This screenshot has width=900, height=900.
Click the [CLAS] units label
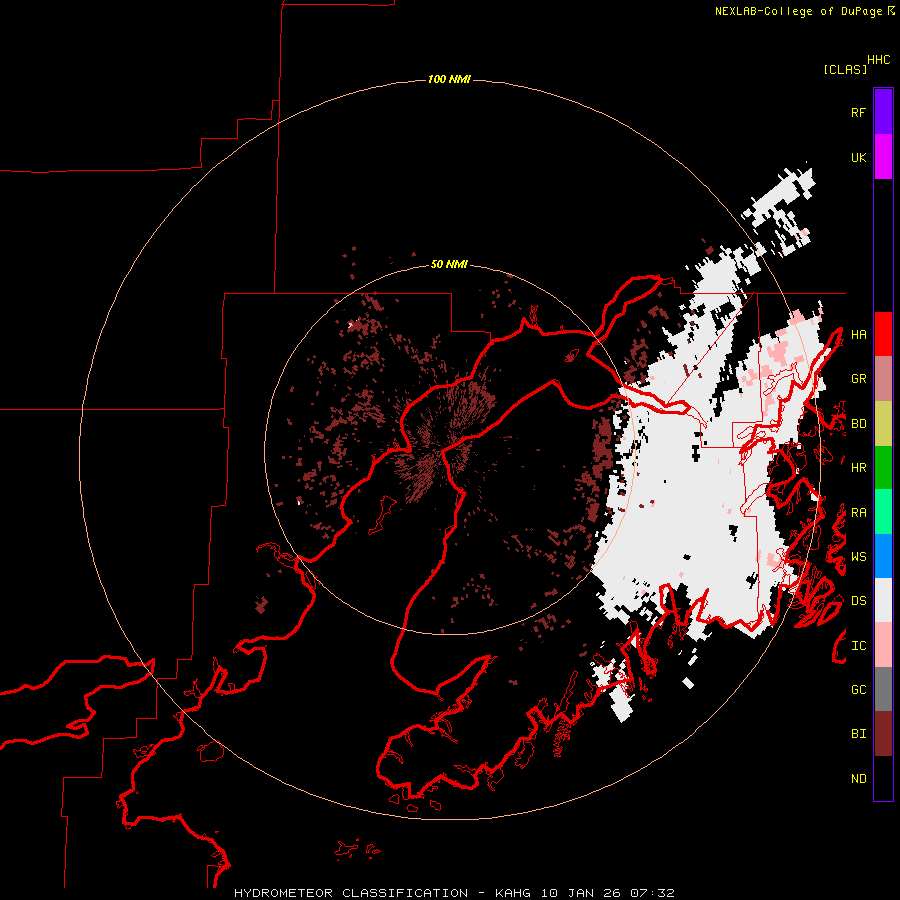[x=845, y=70]
